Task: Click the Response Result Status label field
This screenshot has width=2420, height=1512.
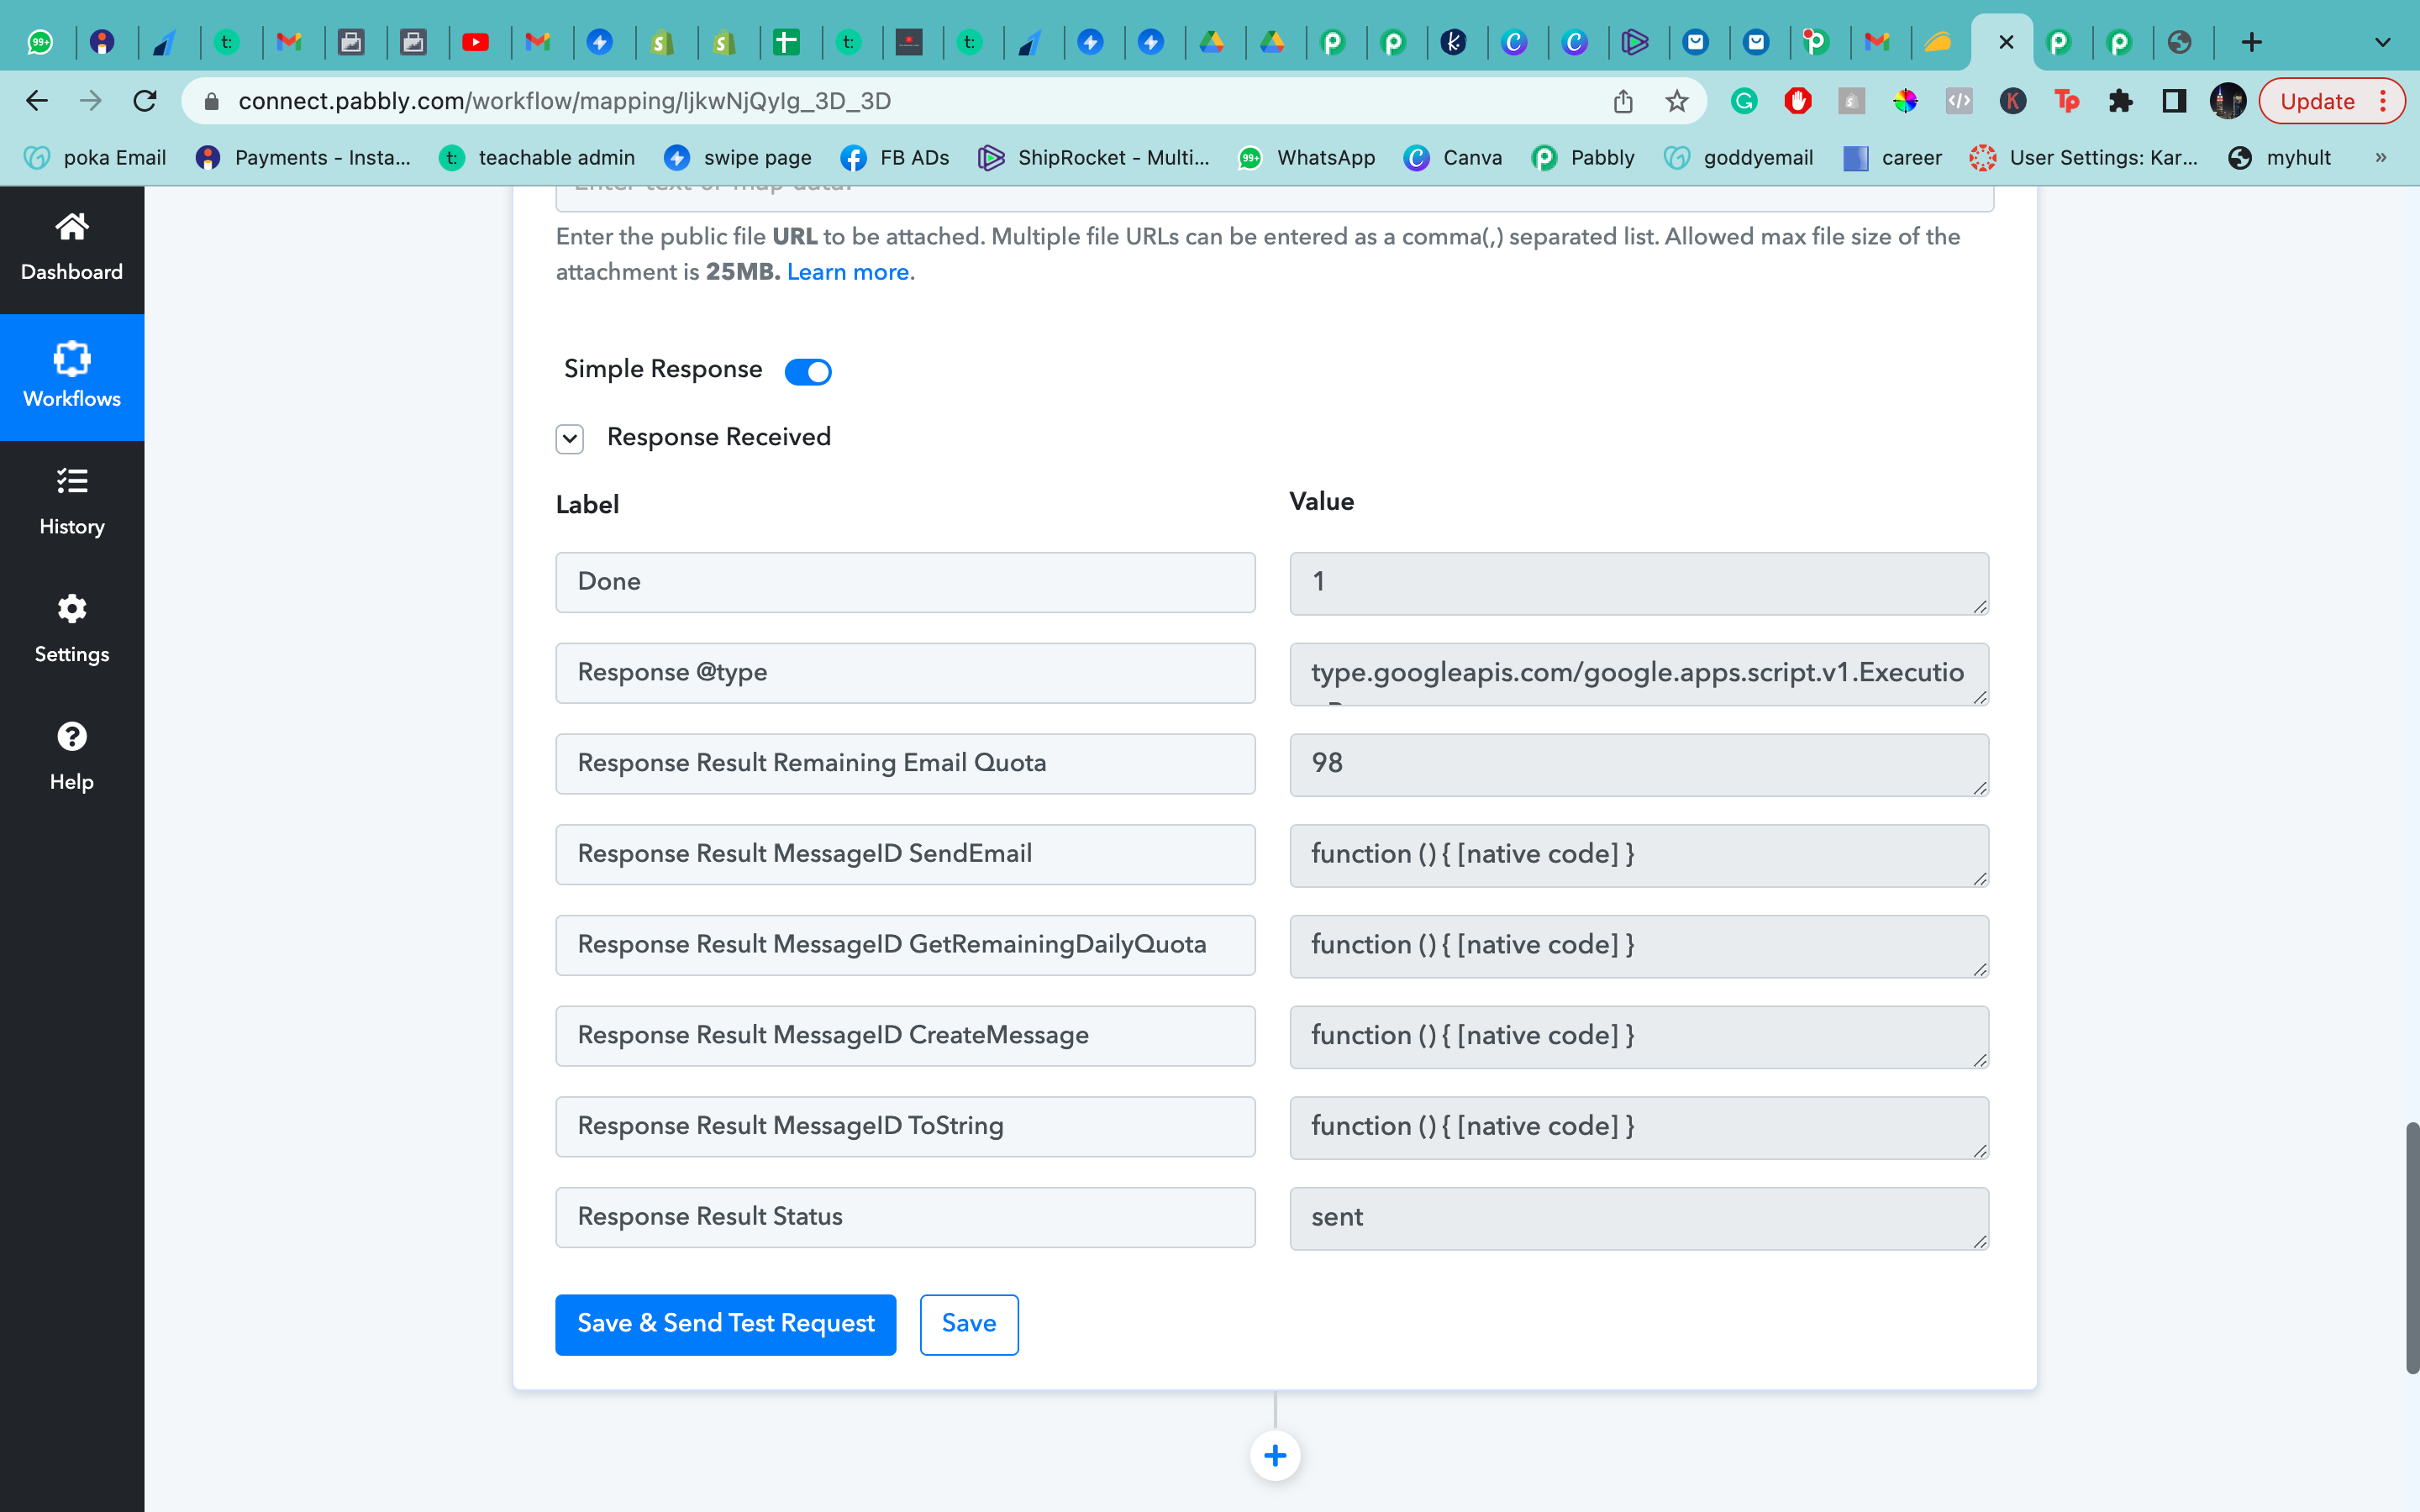Action: pos(905,1217)
